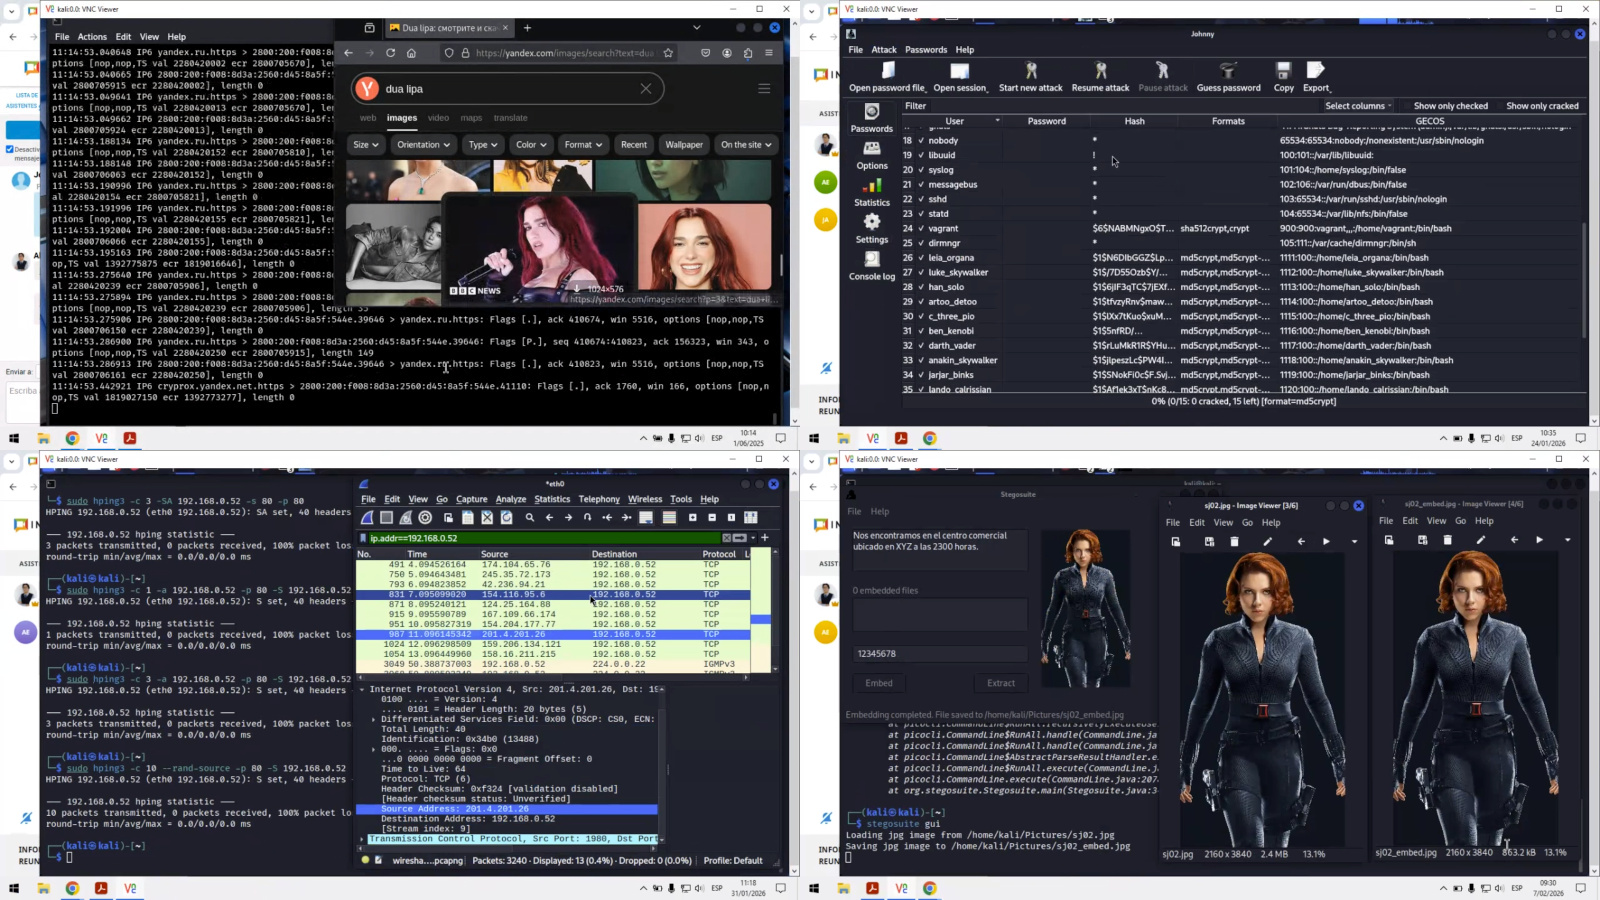Start capture with Wireshark shark fin icon

367,518
